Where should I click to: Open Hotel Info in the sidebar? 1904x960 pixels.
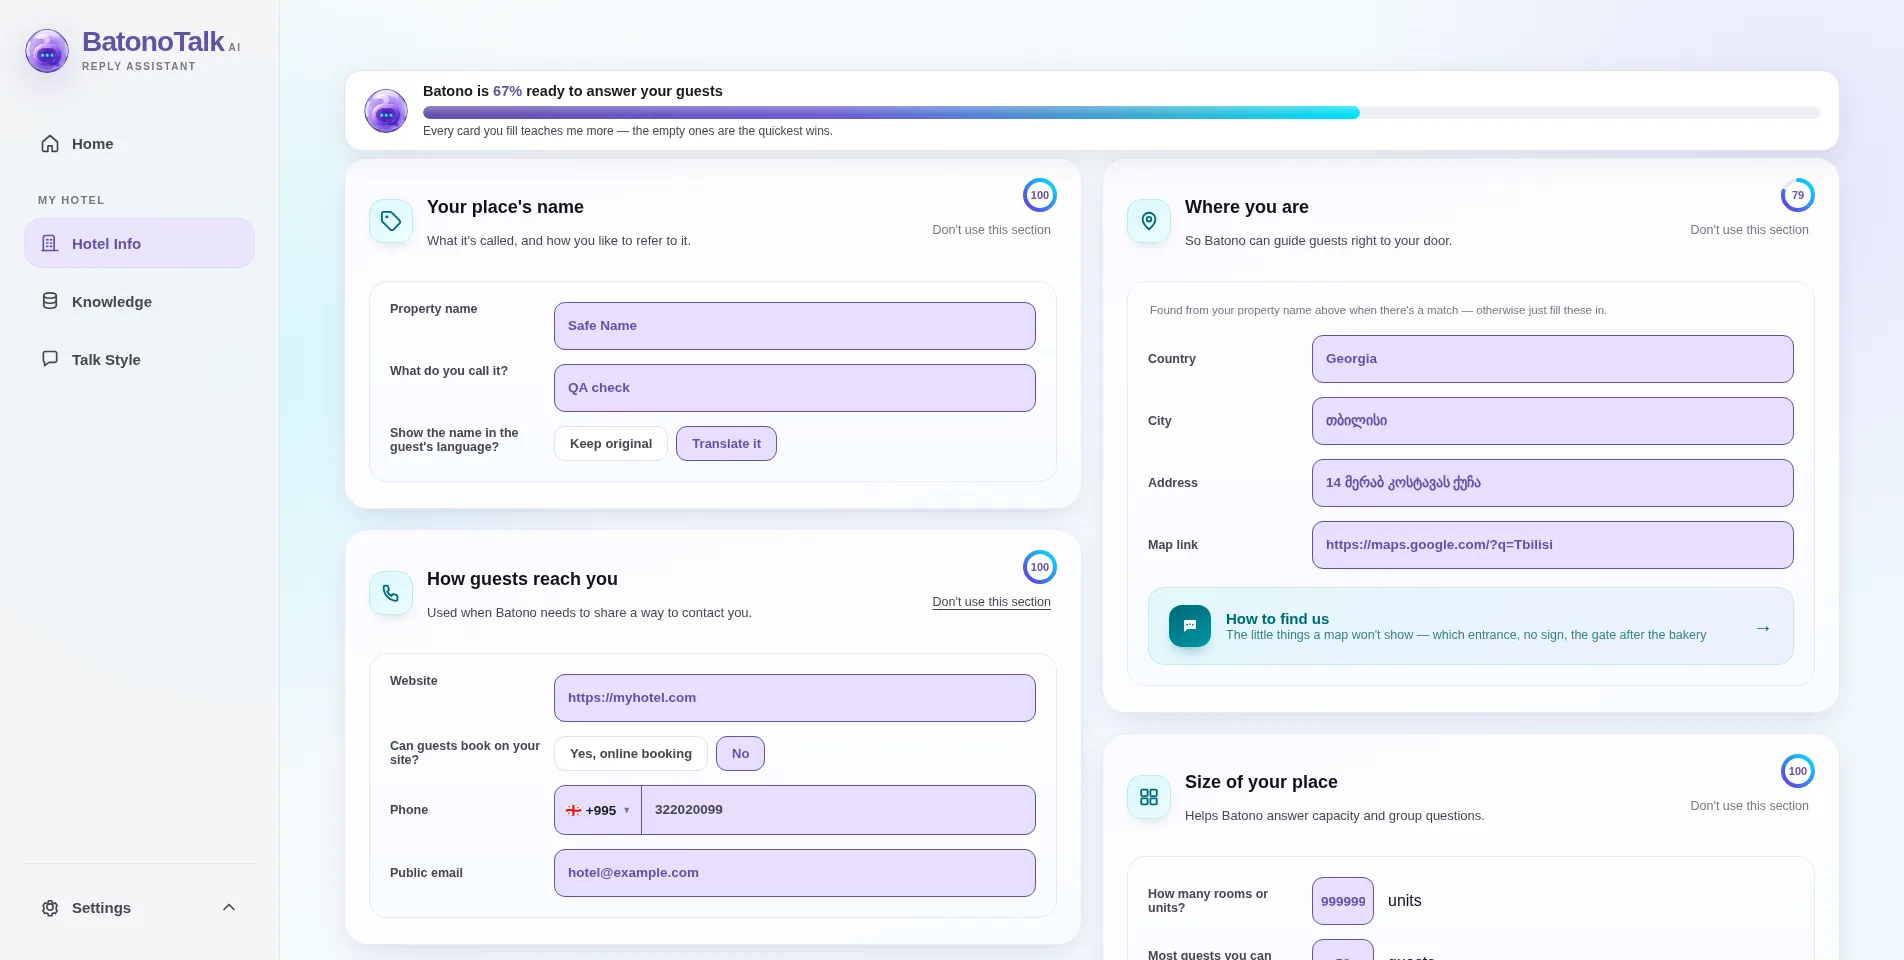click(x=139, y=243)
